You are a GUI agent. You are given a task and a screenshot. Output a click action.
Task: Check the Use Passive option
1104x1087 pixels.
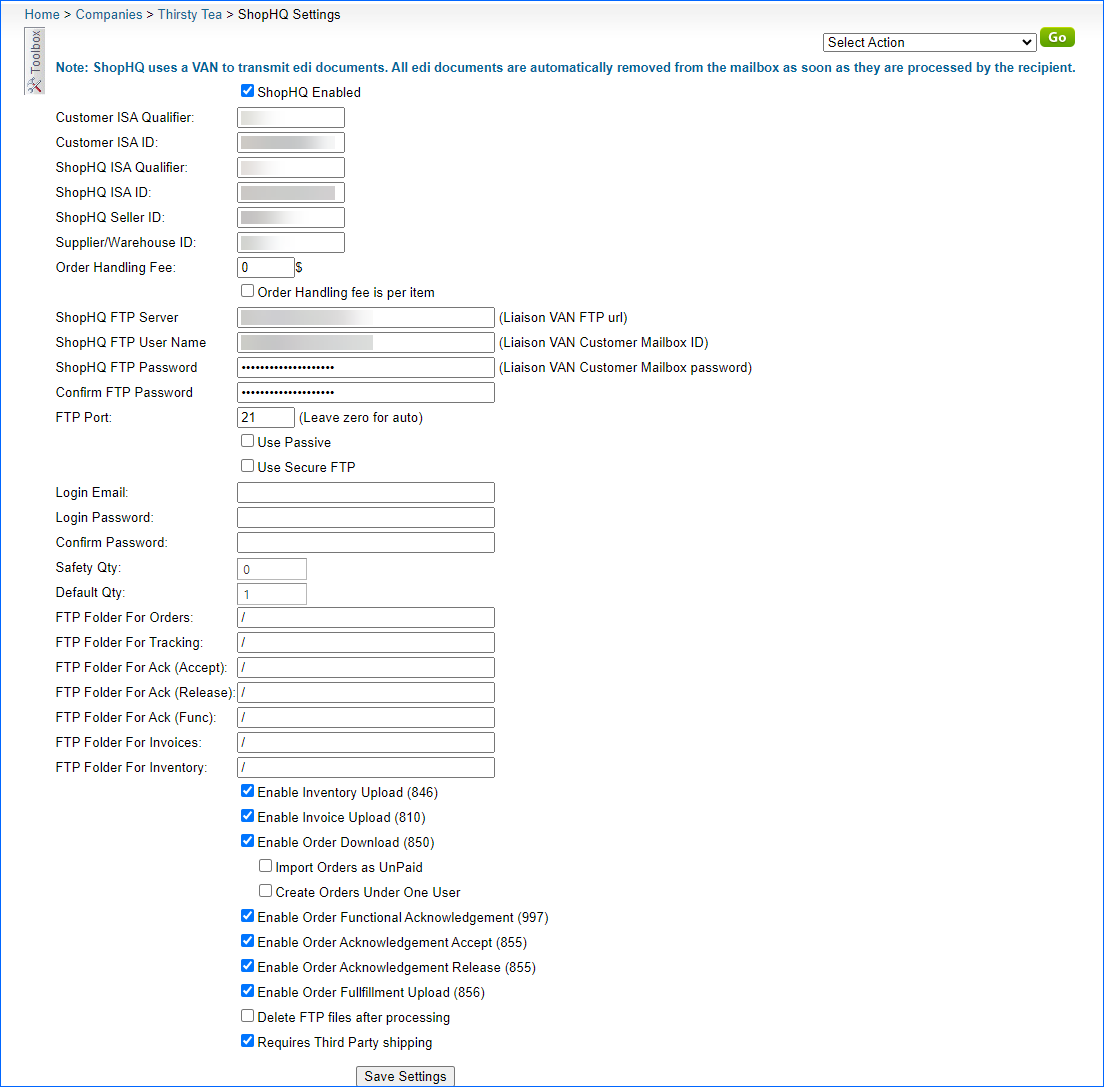pyautogui.click(x=248, y=441)
